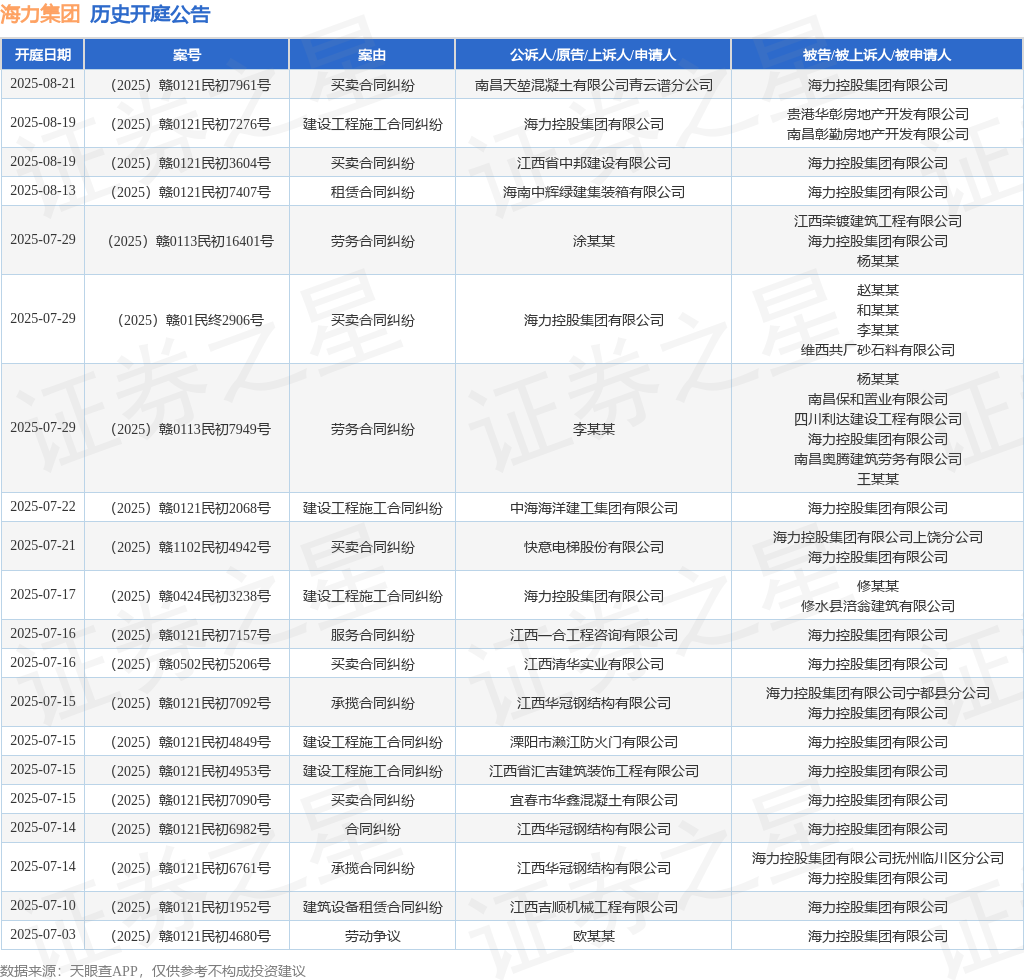The image size is (1024, 980).
Task: Click 维西共厂砂石料有限公司 defendant
Action: (878, 351)
